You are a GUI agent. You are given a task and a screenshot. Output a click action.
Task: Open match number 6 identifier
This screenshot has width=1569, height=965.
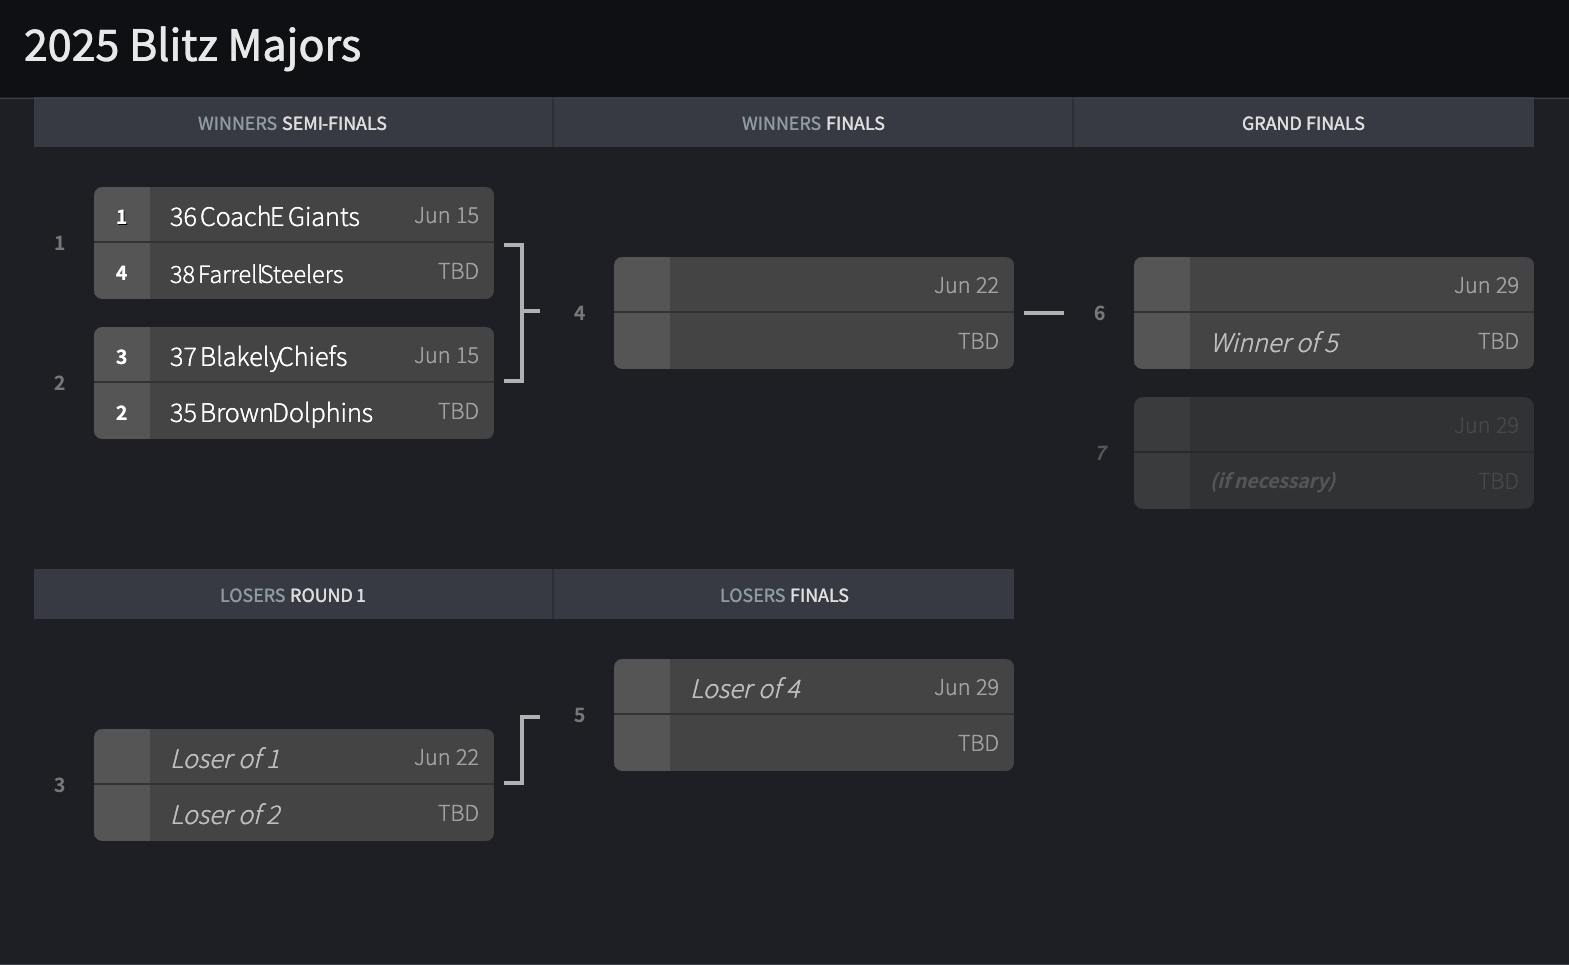click(1100, 313)
